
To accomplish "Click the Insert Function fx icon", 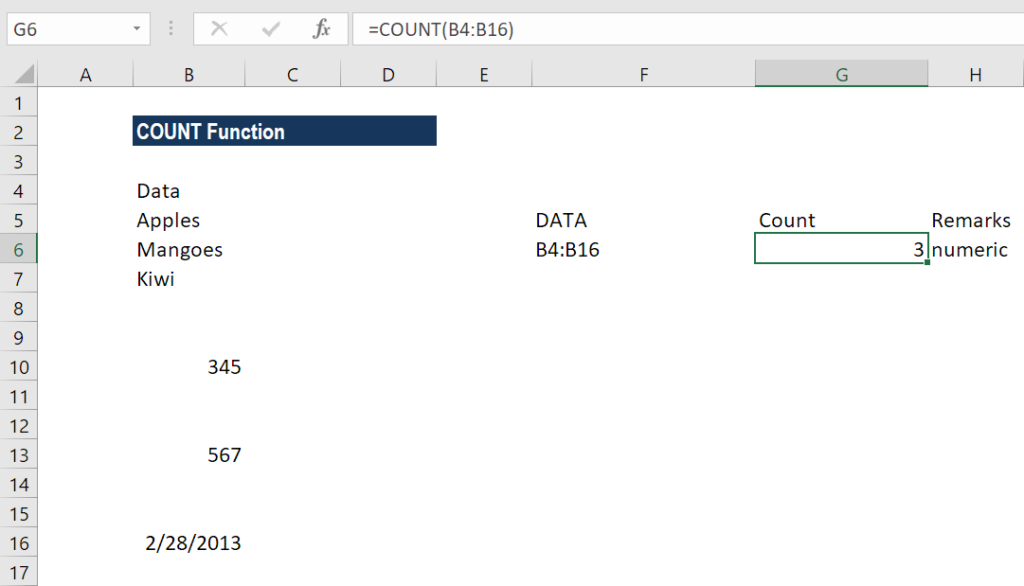I will coord(321,29).
